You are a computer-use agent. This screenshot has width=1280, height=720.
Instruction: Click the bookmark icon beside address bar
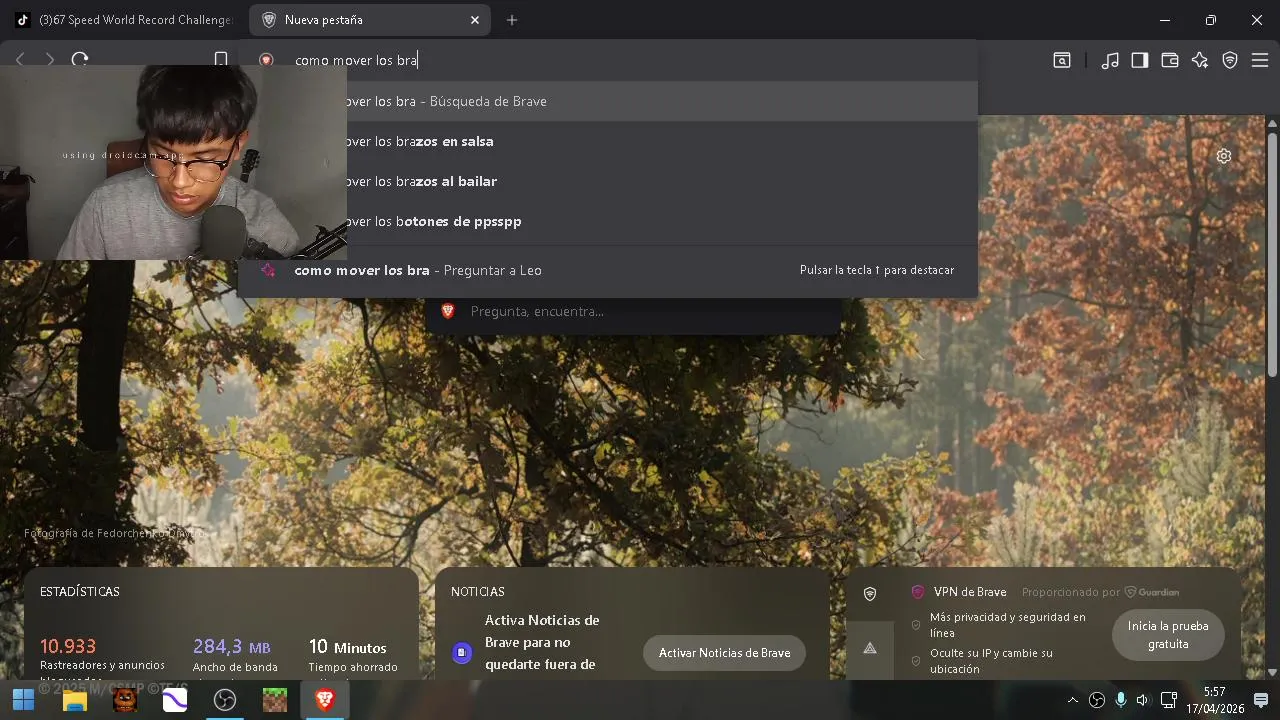221,59
